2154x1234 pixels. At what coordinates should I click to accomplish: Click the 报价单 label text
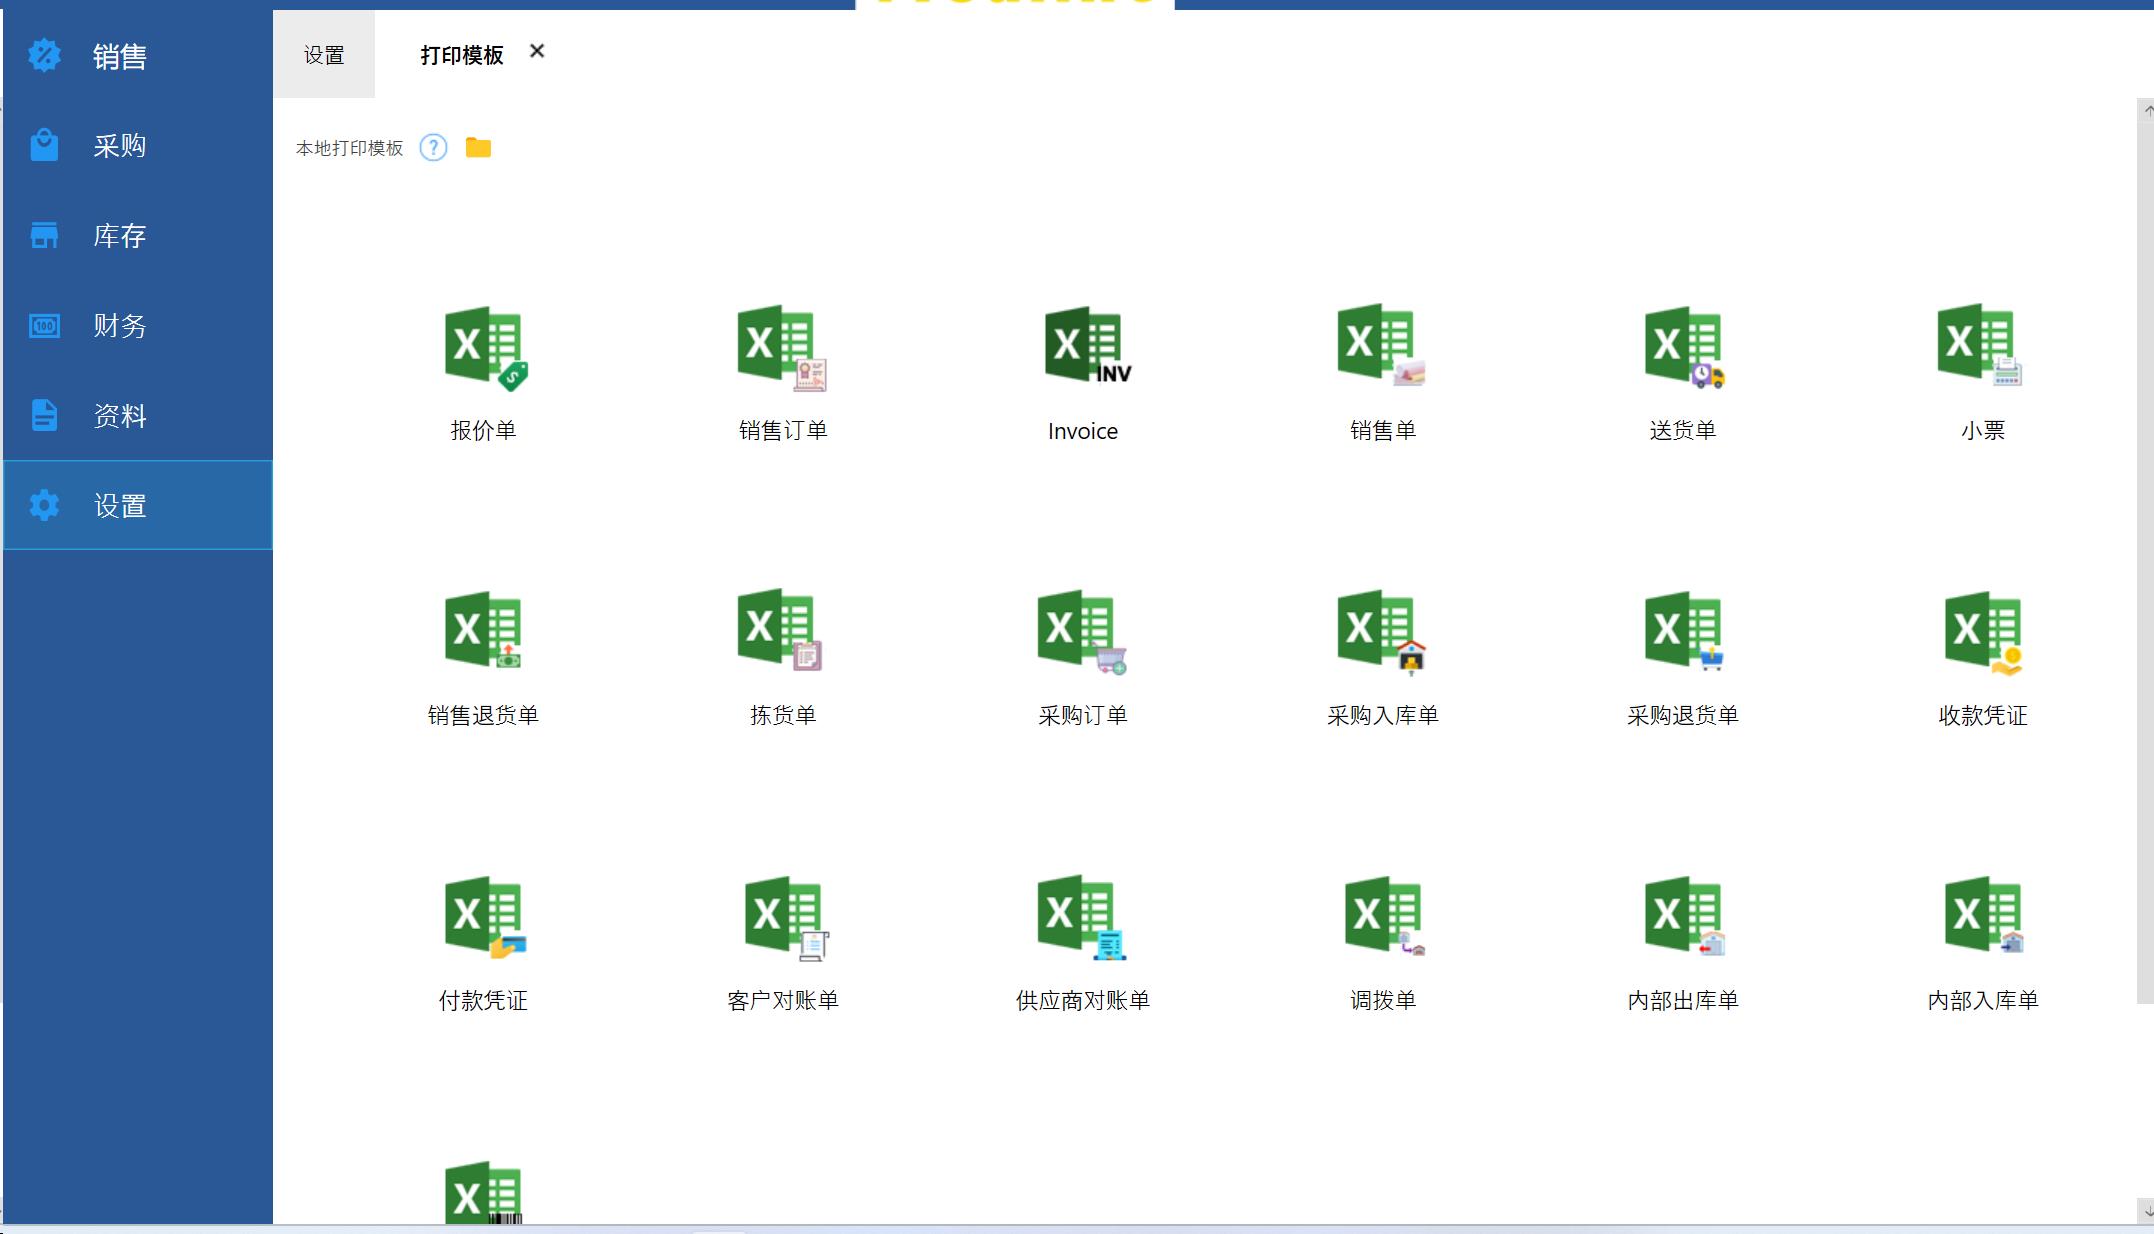(483, 431)
